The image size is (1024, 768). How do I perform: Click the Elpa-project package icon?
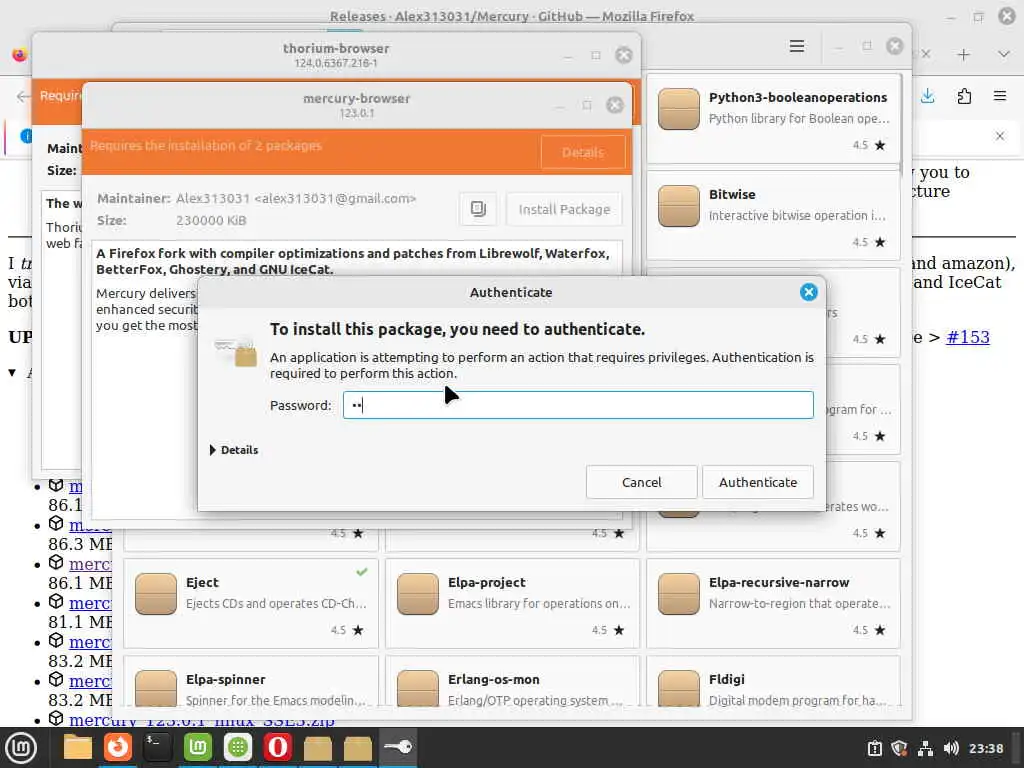coord(417,594)
